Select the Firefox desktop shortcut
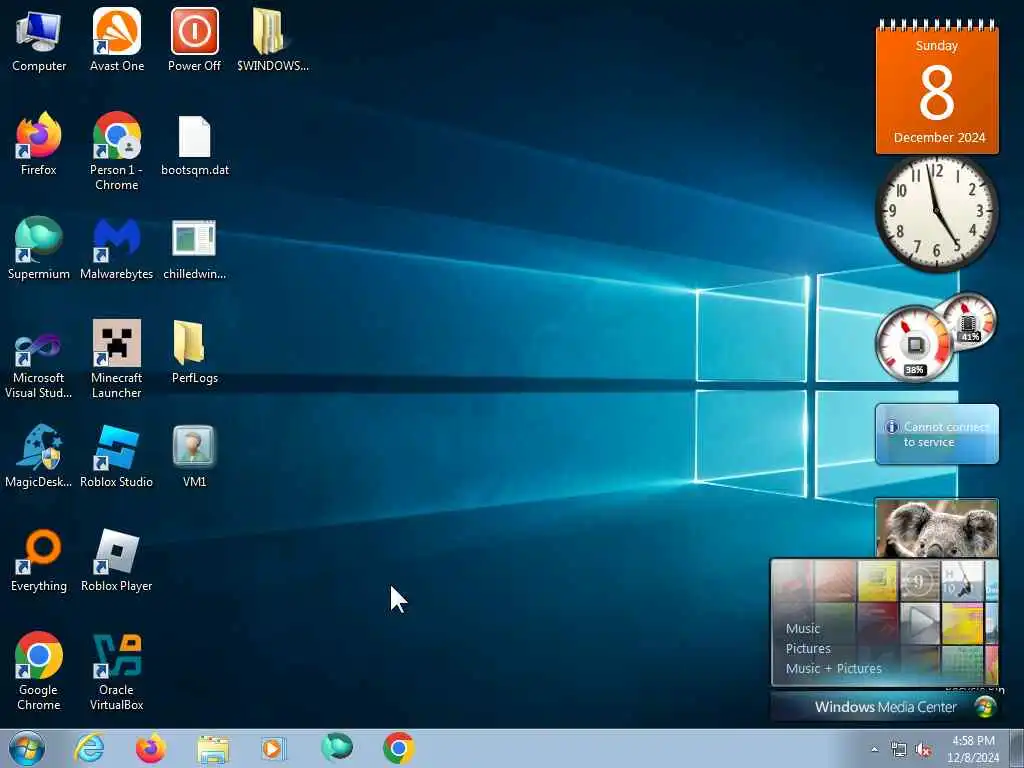Screen dimensions: 1024x768 [39, 144]
